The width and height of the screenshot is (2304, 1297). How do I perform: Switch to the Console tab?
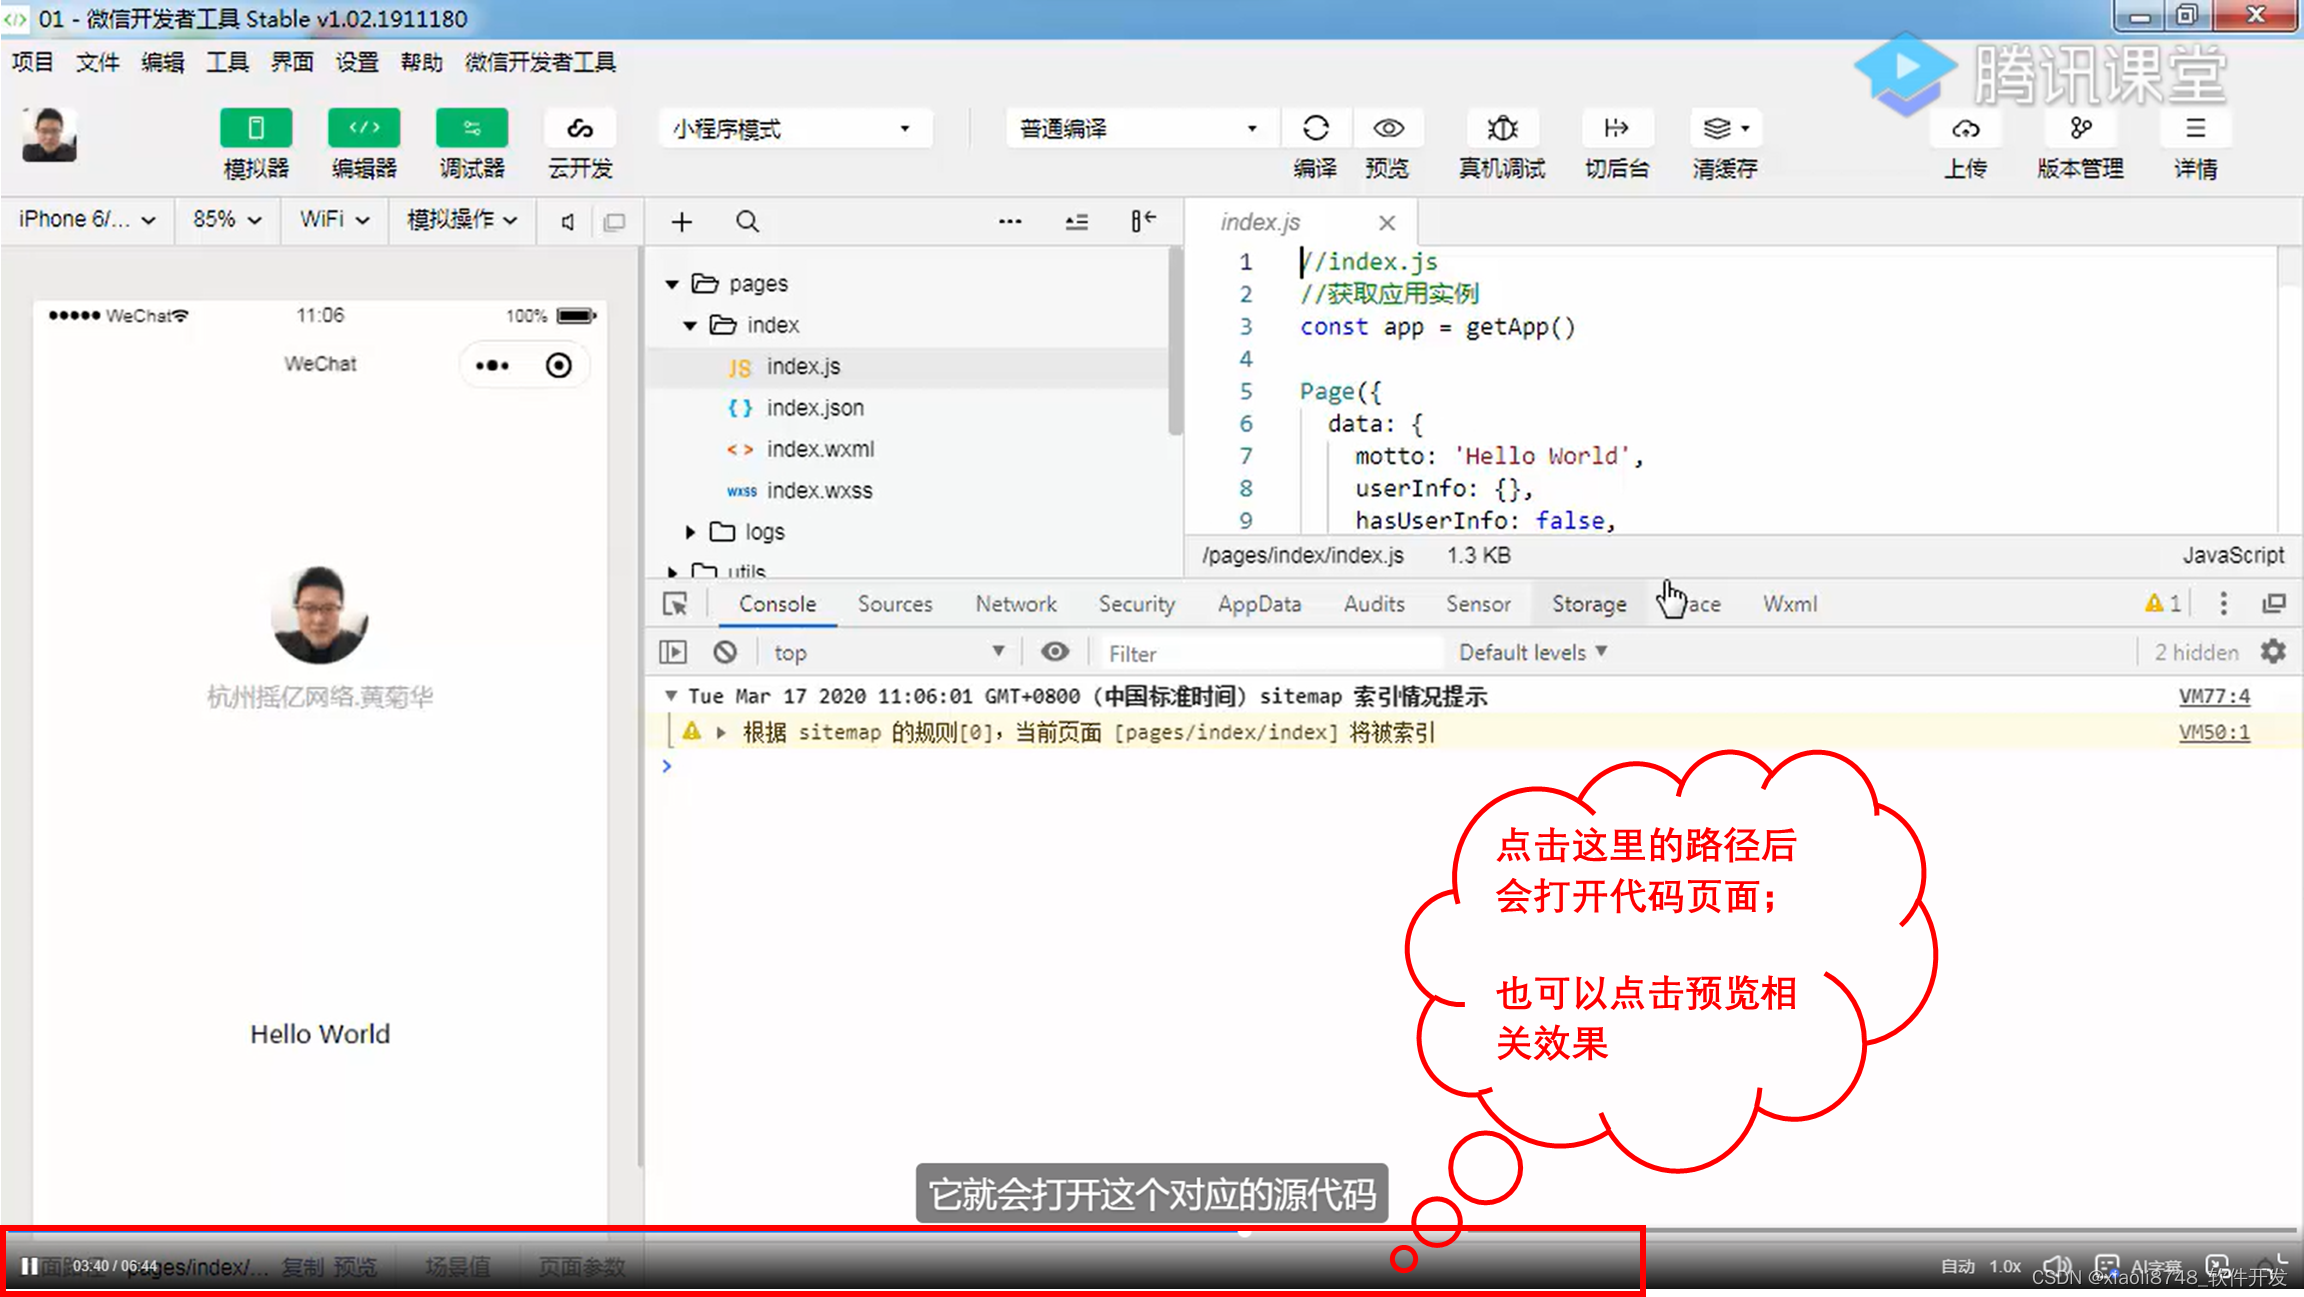pyautogui.click(x=777, y=604)
